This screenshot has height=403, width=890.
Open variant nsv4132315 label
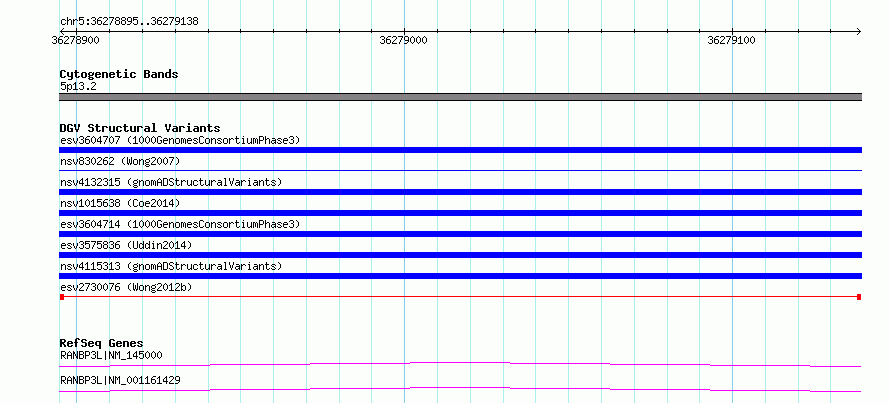(x=171, y=182)
